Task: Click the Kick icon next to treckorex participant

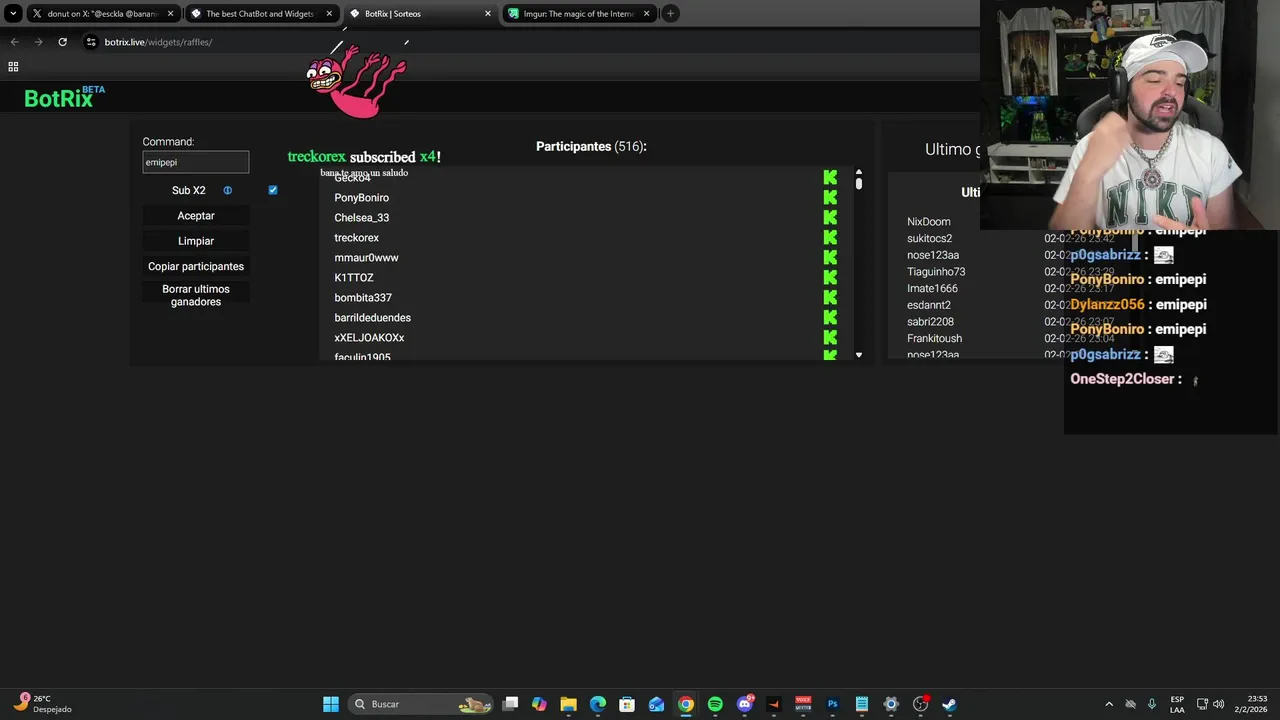Action: 830,237
